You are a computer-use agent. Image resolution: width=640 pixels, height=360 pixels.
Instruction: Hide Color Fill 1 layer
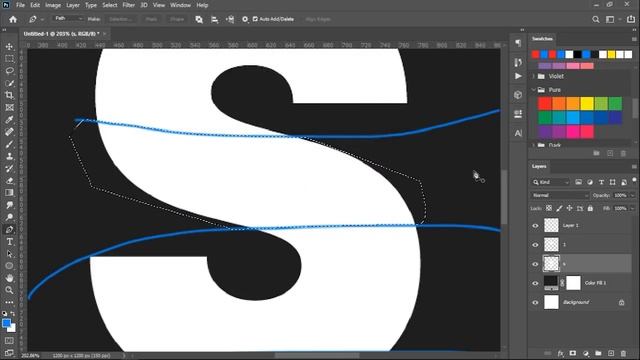click(x=536, y=283)
